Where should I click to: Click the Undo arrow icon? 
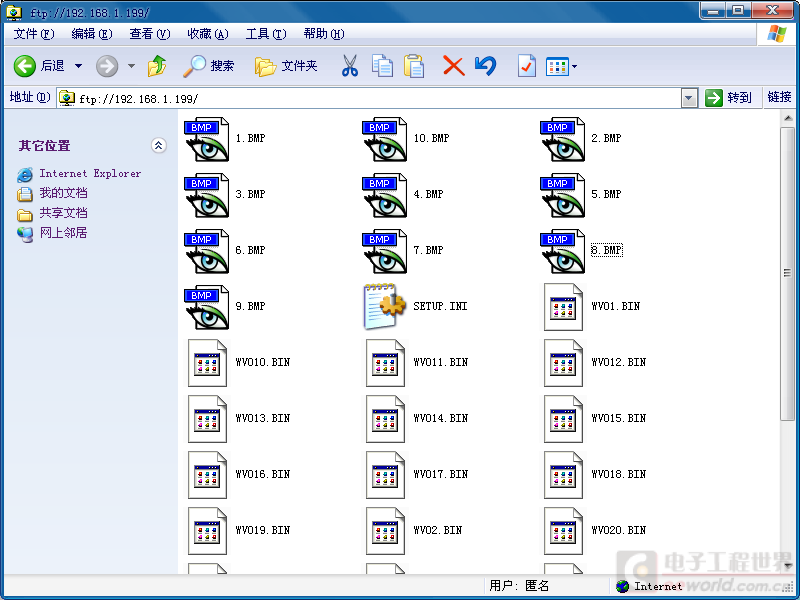coord(485,66)
